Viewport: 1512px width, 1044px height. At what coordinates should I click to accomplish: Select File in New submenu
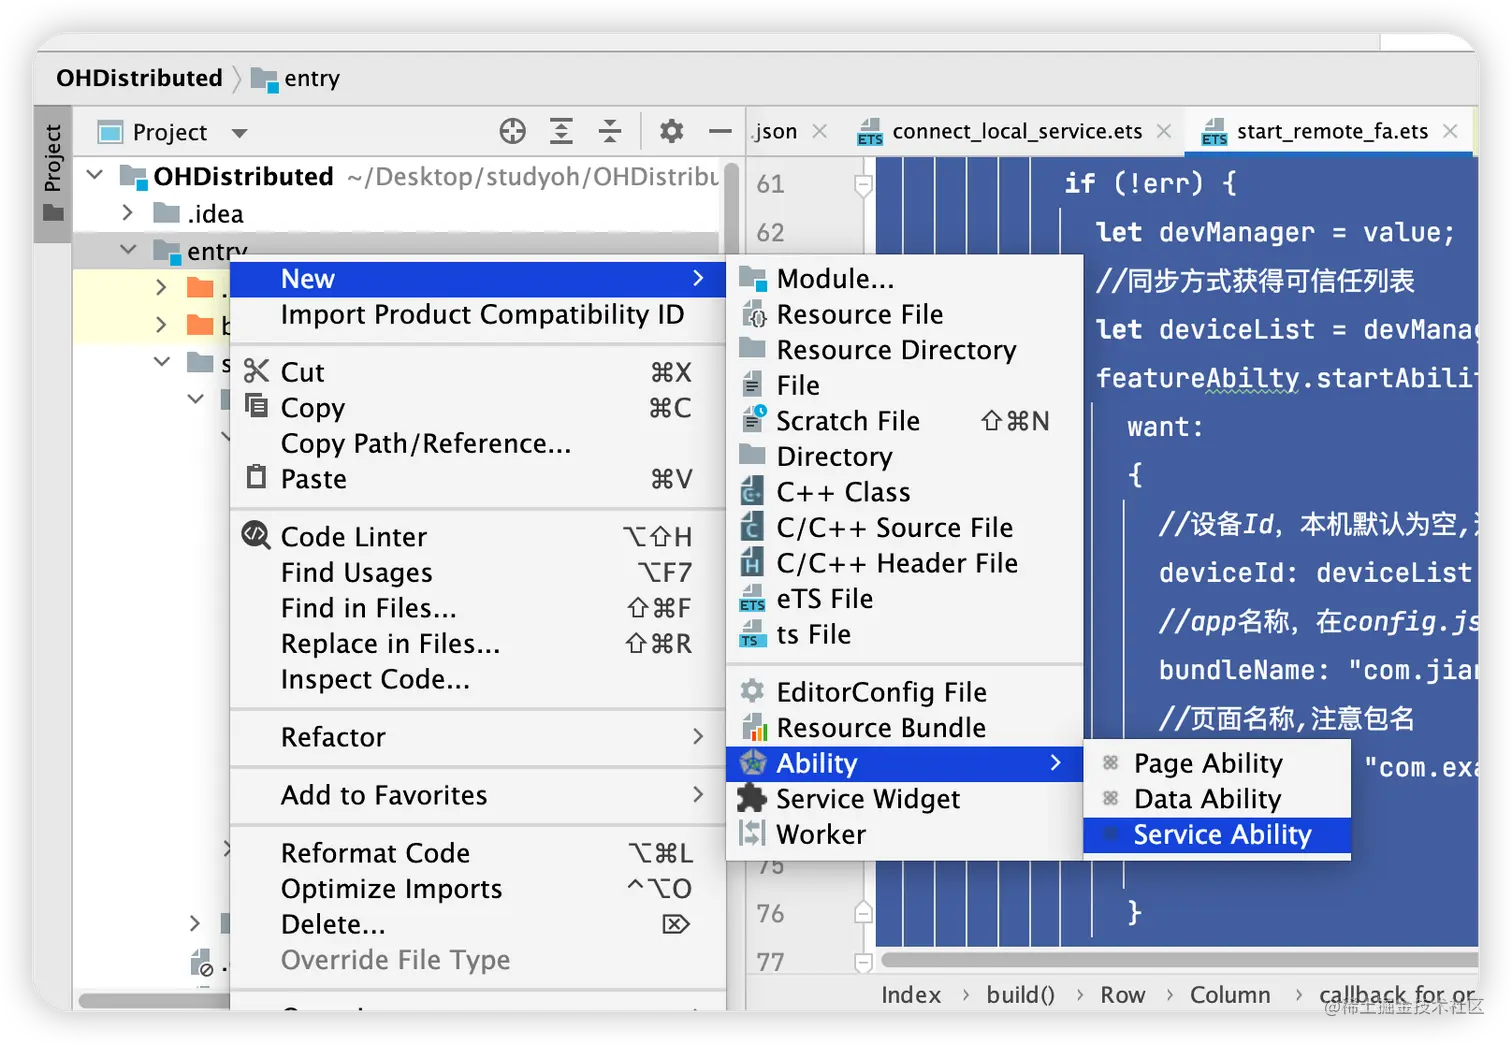coord(905,385)
